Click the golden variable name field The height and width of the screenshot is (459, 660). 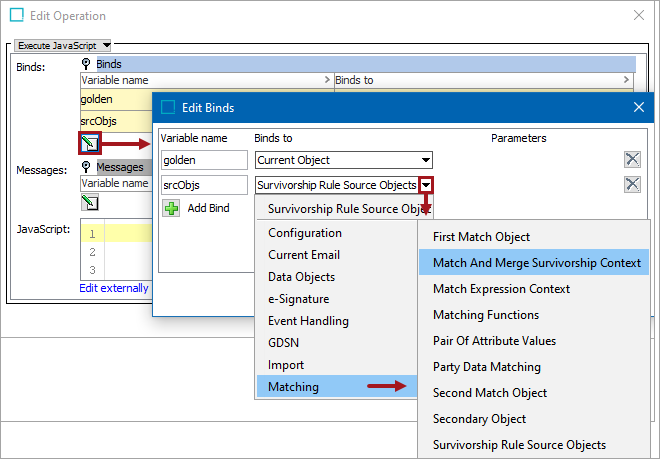point(203,159)
